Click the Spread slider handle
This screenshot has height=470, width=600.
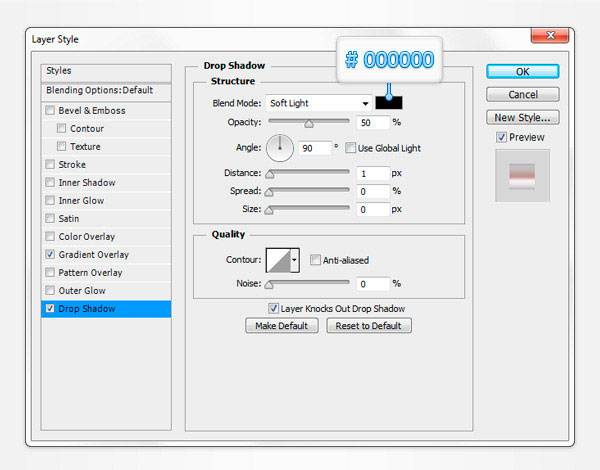(269, 192)
